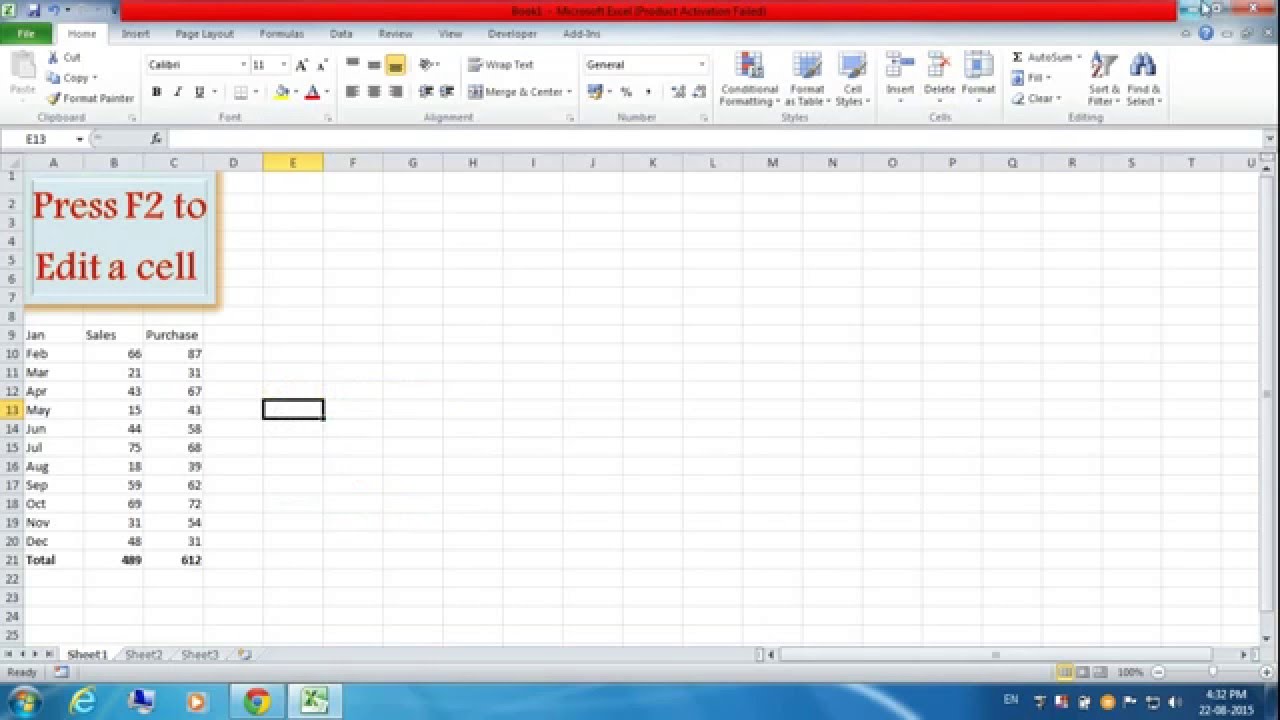1280x720 pixels.
Task: Align text to the right
Action: tap(396, 92)
